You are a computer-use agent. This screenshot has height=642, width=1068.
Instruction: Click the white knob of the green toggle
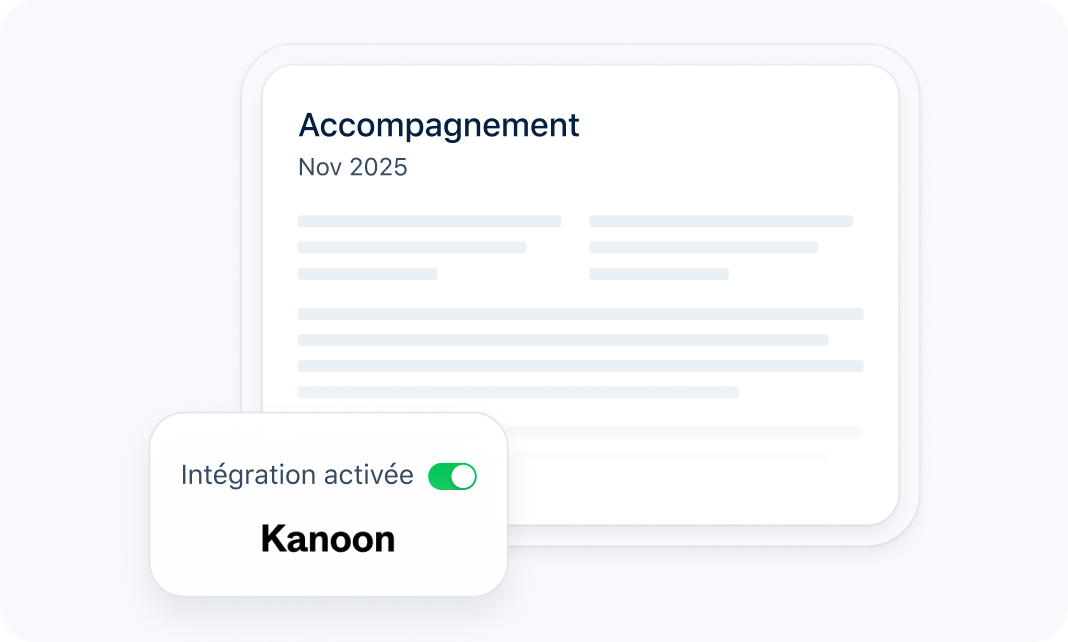(x=463, y=477)
